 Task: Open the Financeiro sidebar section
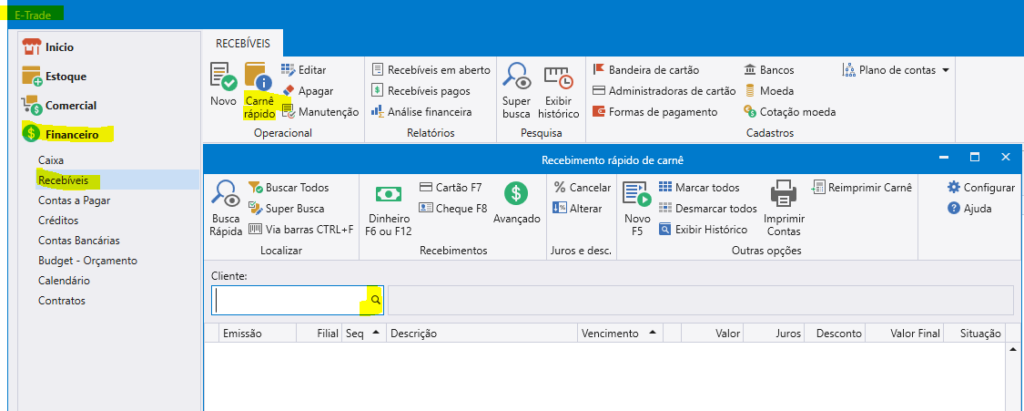point(68,134)
